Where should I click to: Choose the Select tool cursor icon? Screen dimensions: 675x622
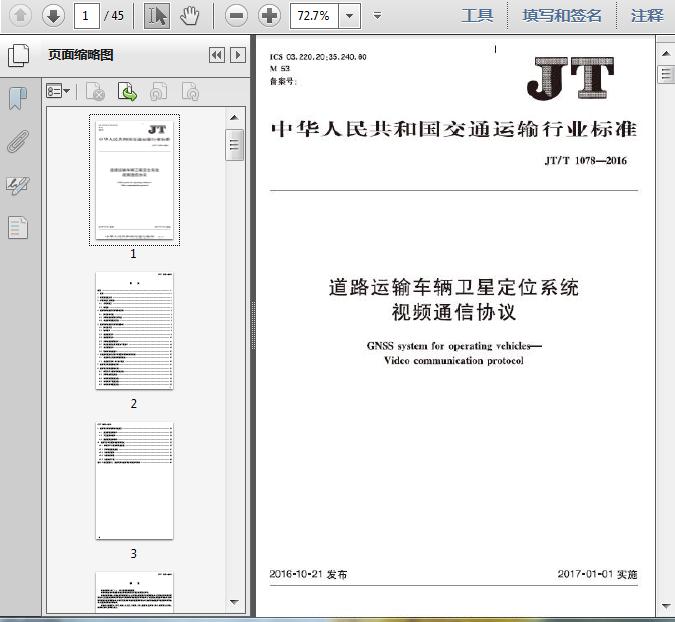(157, 16)
